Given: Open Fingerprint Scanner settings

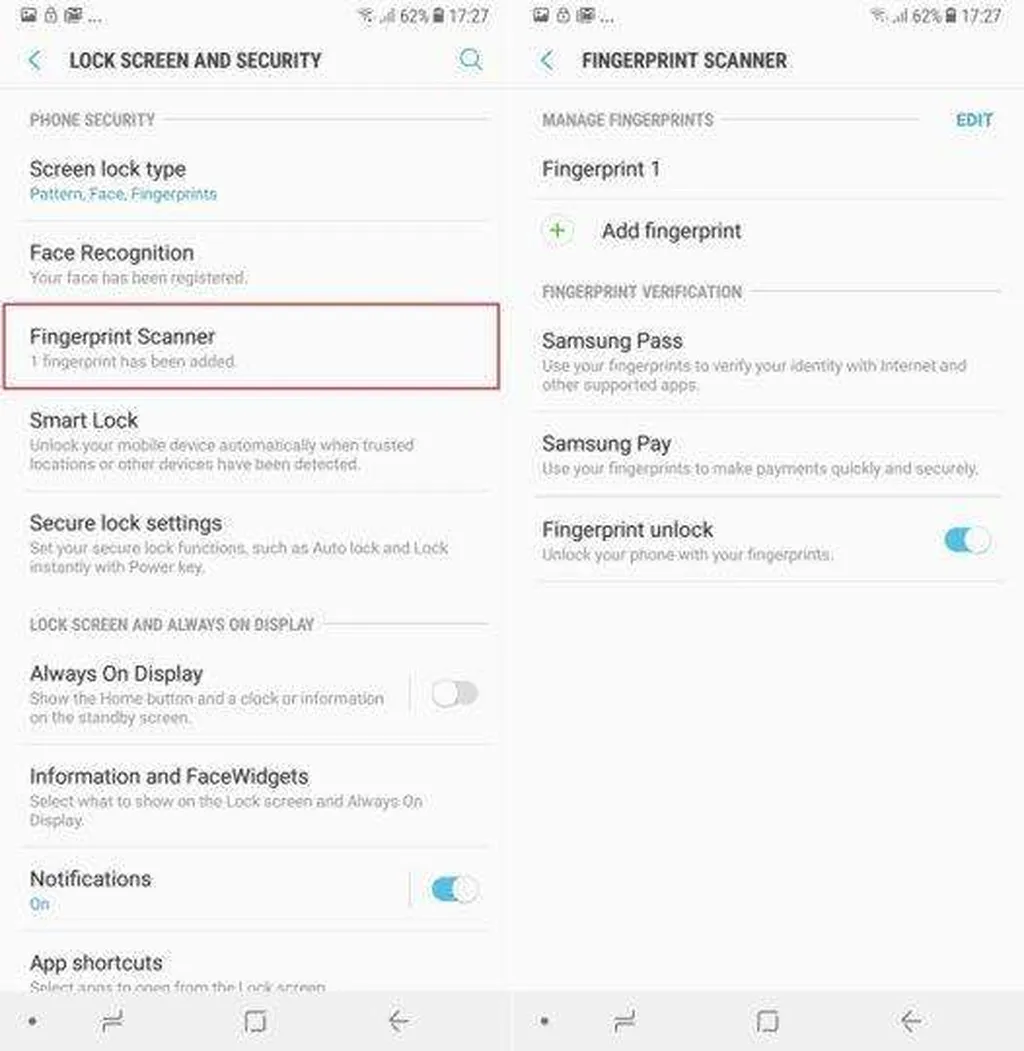Looking at the screenshot, I should [x=251, y=347].
